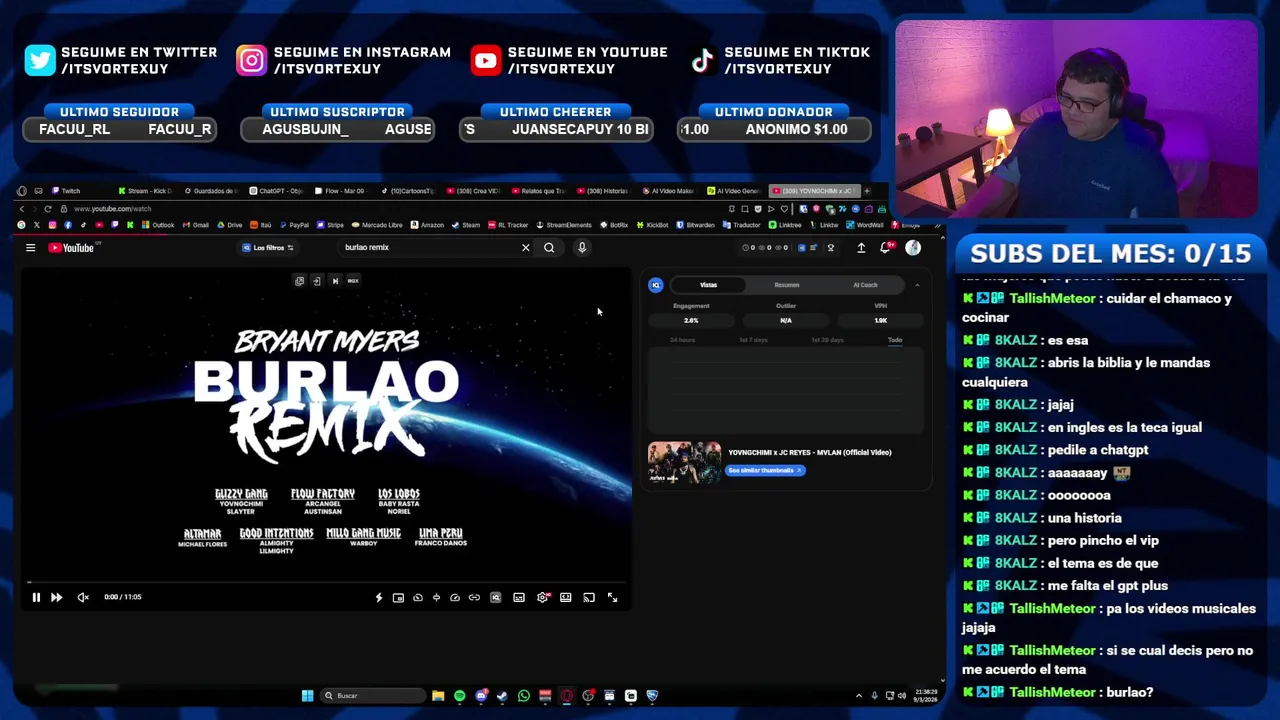Start voice search with microphone icon
The width and height of the screenshot is (1280, 720).
581,248
